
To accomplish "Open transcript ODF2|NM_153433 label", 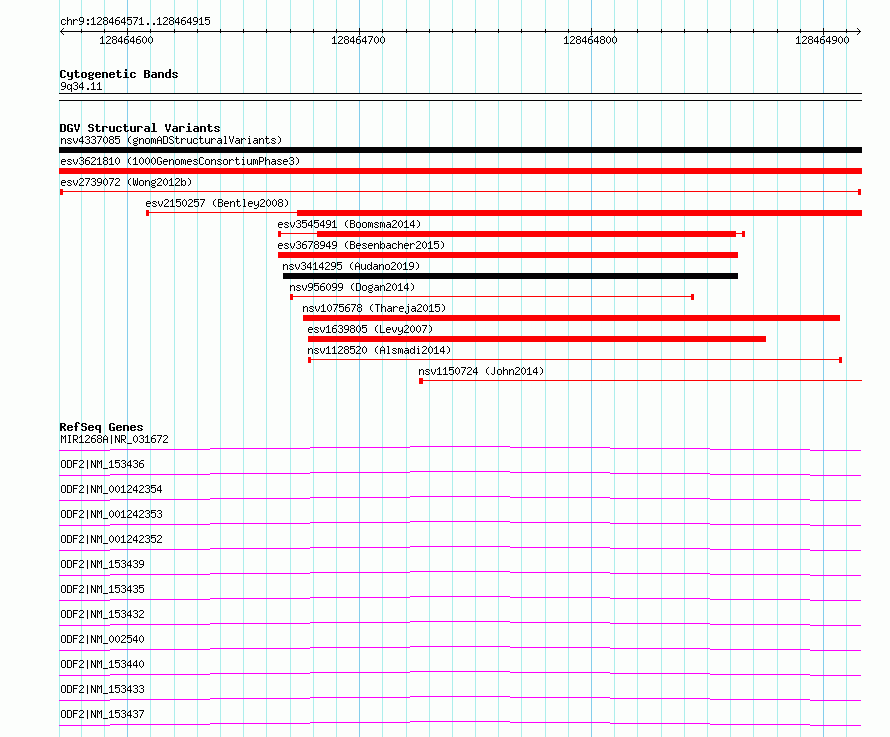I will (x=102, y=689).
